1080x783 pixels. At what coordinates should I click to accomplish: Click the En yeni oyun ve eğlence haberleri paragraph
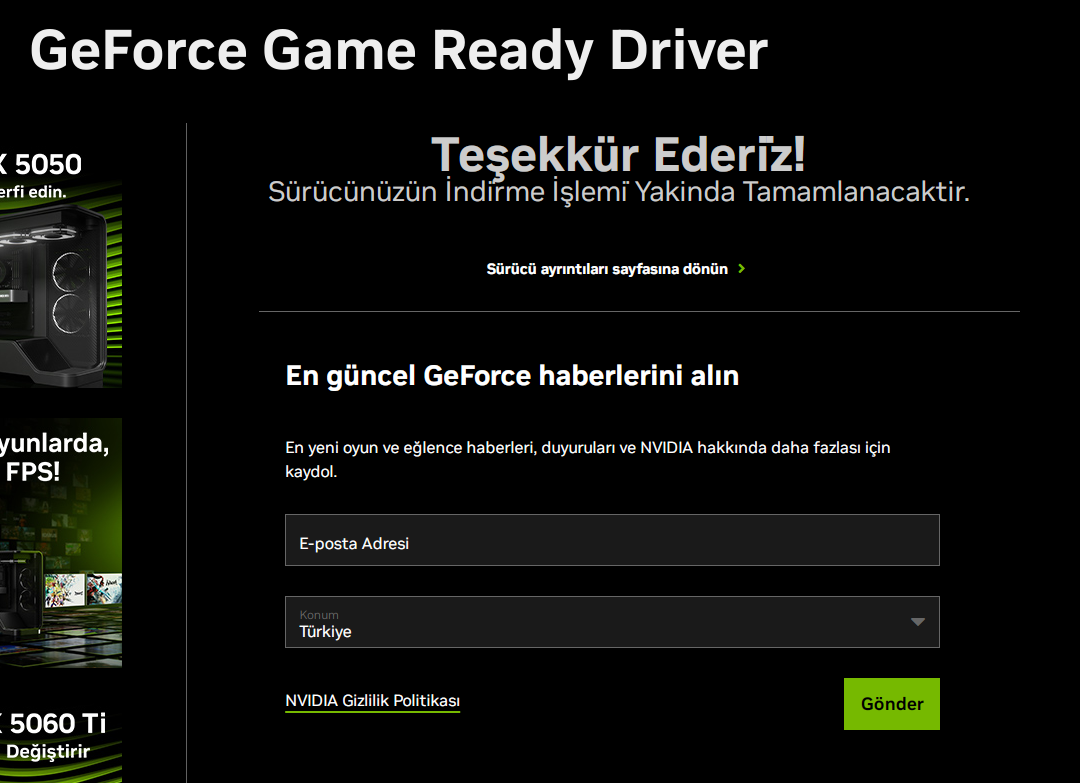point(588,459)
